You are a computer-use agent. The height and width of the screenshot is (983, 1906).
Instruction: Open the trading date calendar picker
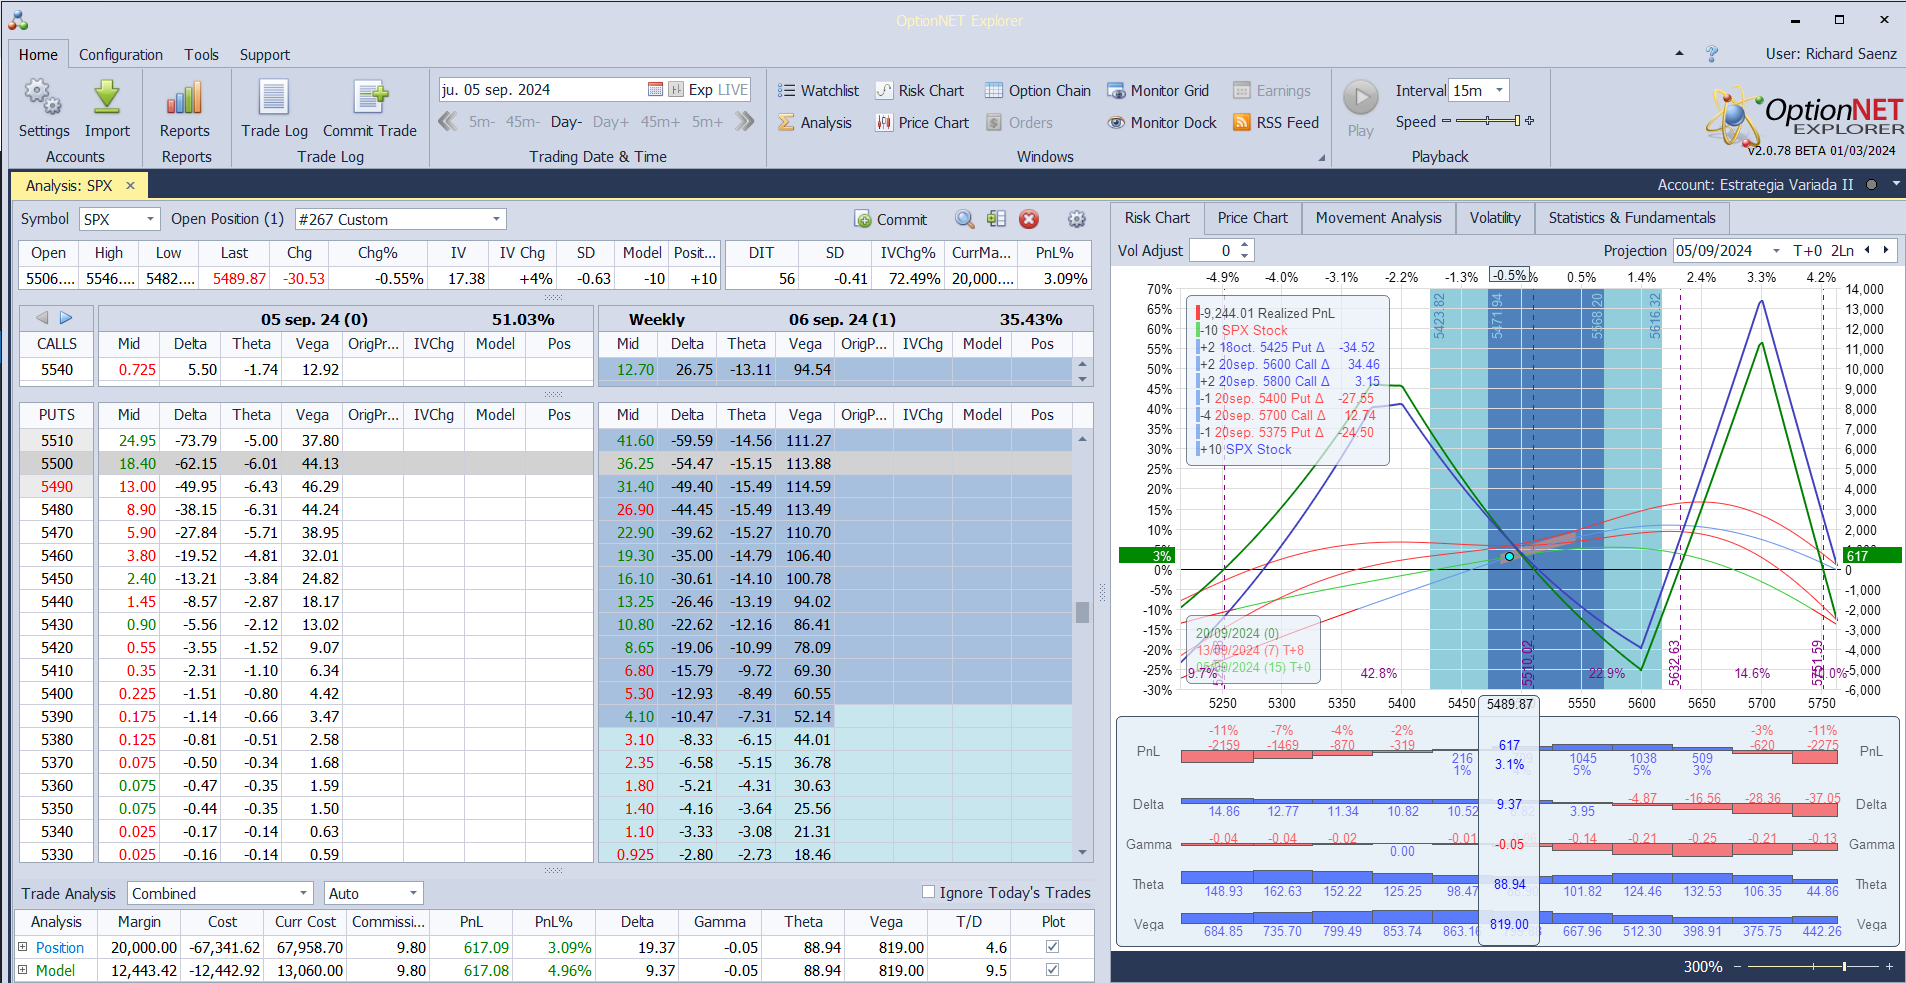pos(655,90)
